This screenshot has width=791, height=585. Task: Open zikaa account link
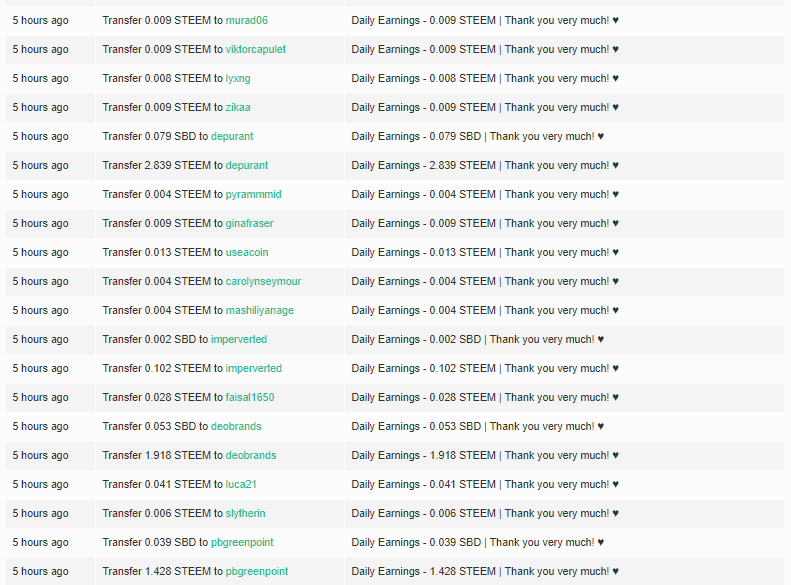pos(238,107)
